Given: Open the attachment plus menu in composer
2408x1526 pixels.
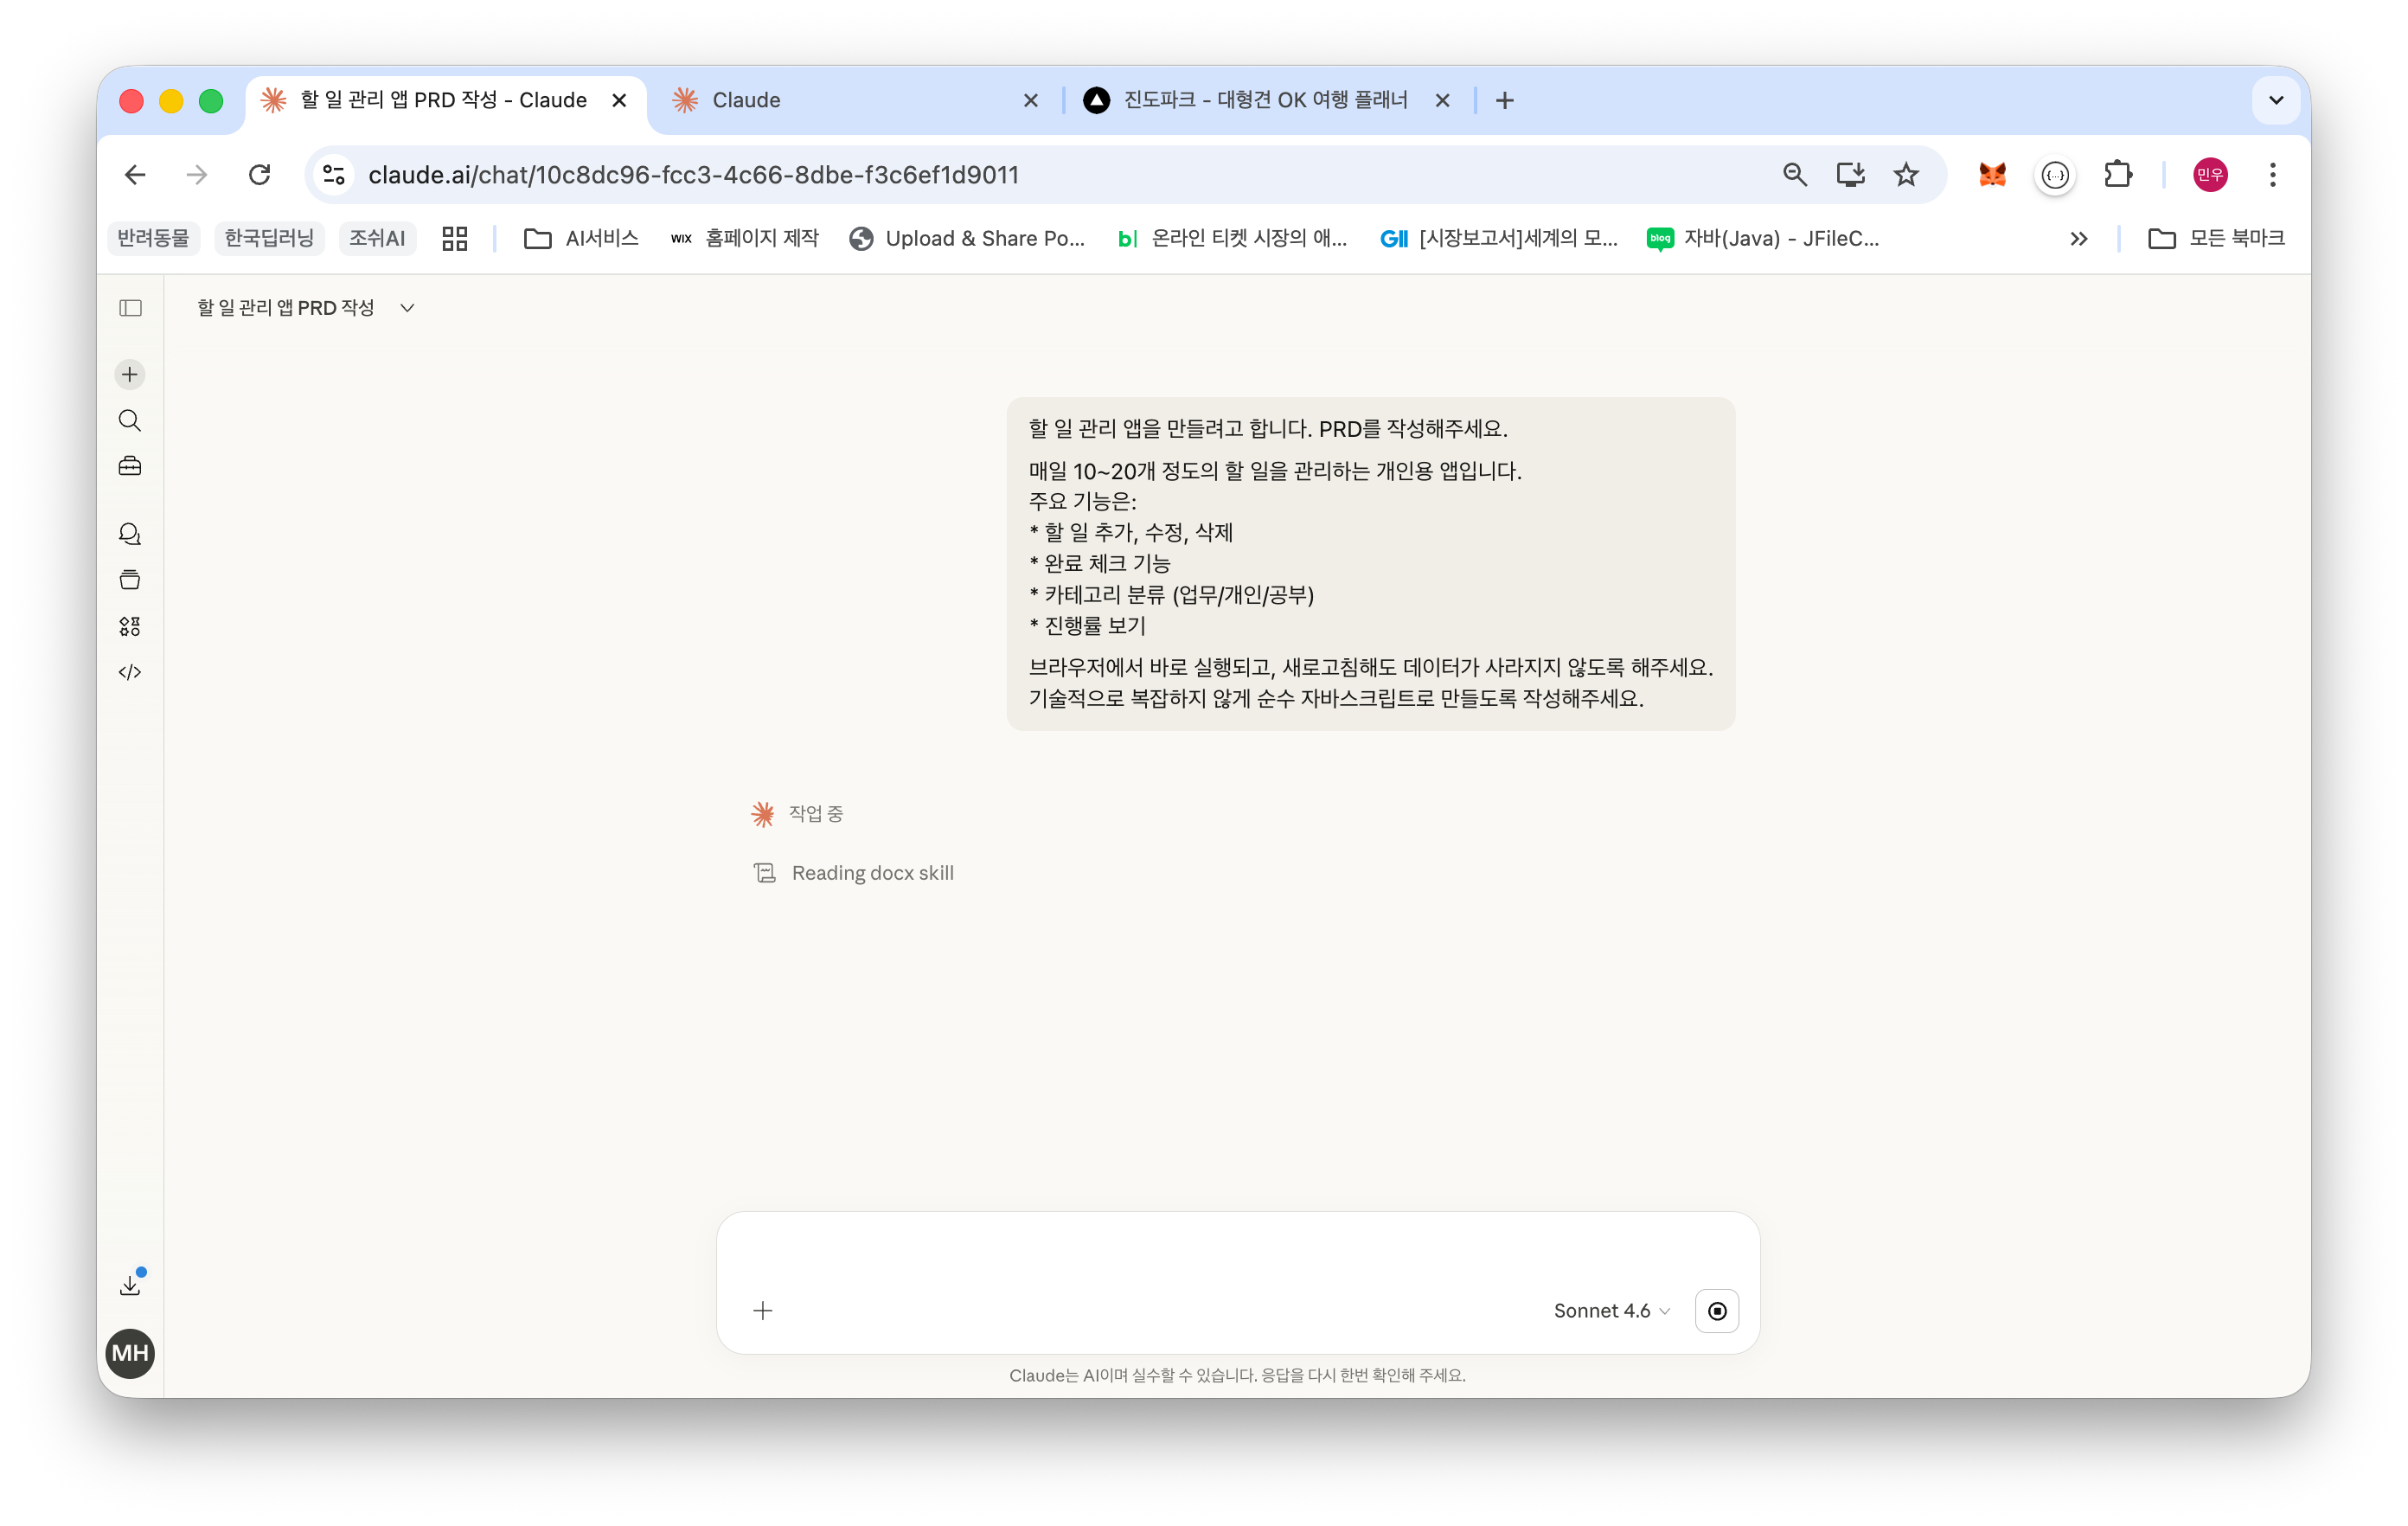Looking at the screenshot, I should tap(763, 1311).
